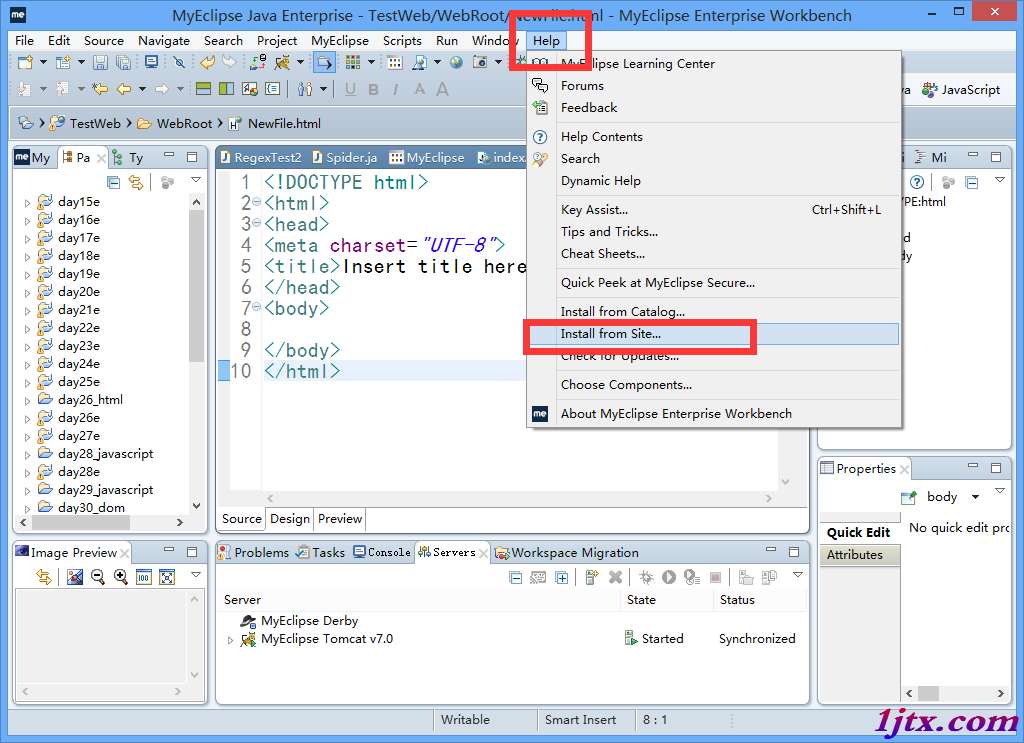Viewport: 1024px width, 743px height.
Task: Click the camera snapshot icon in toolbar
Action: tap(479, 62)
